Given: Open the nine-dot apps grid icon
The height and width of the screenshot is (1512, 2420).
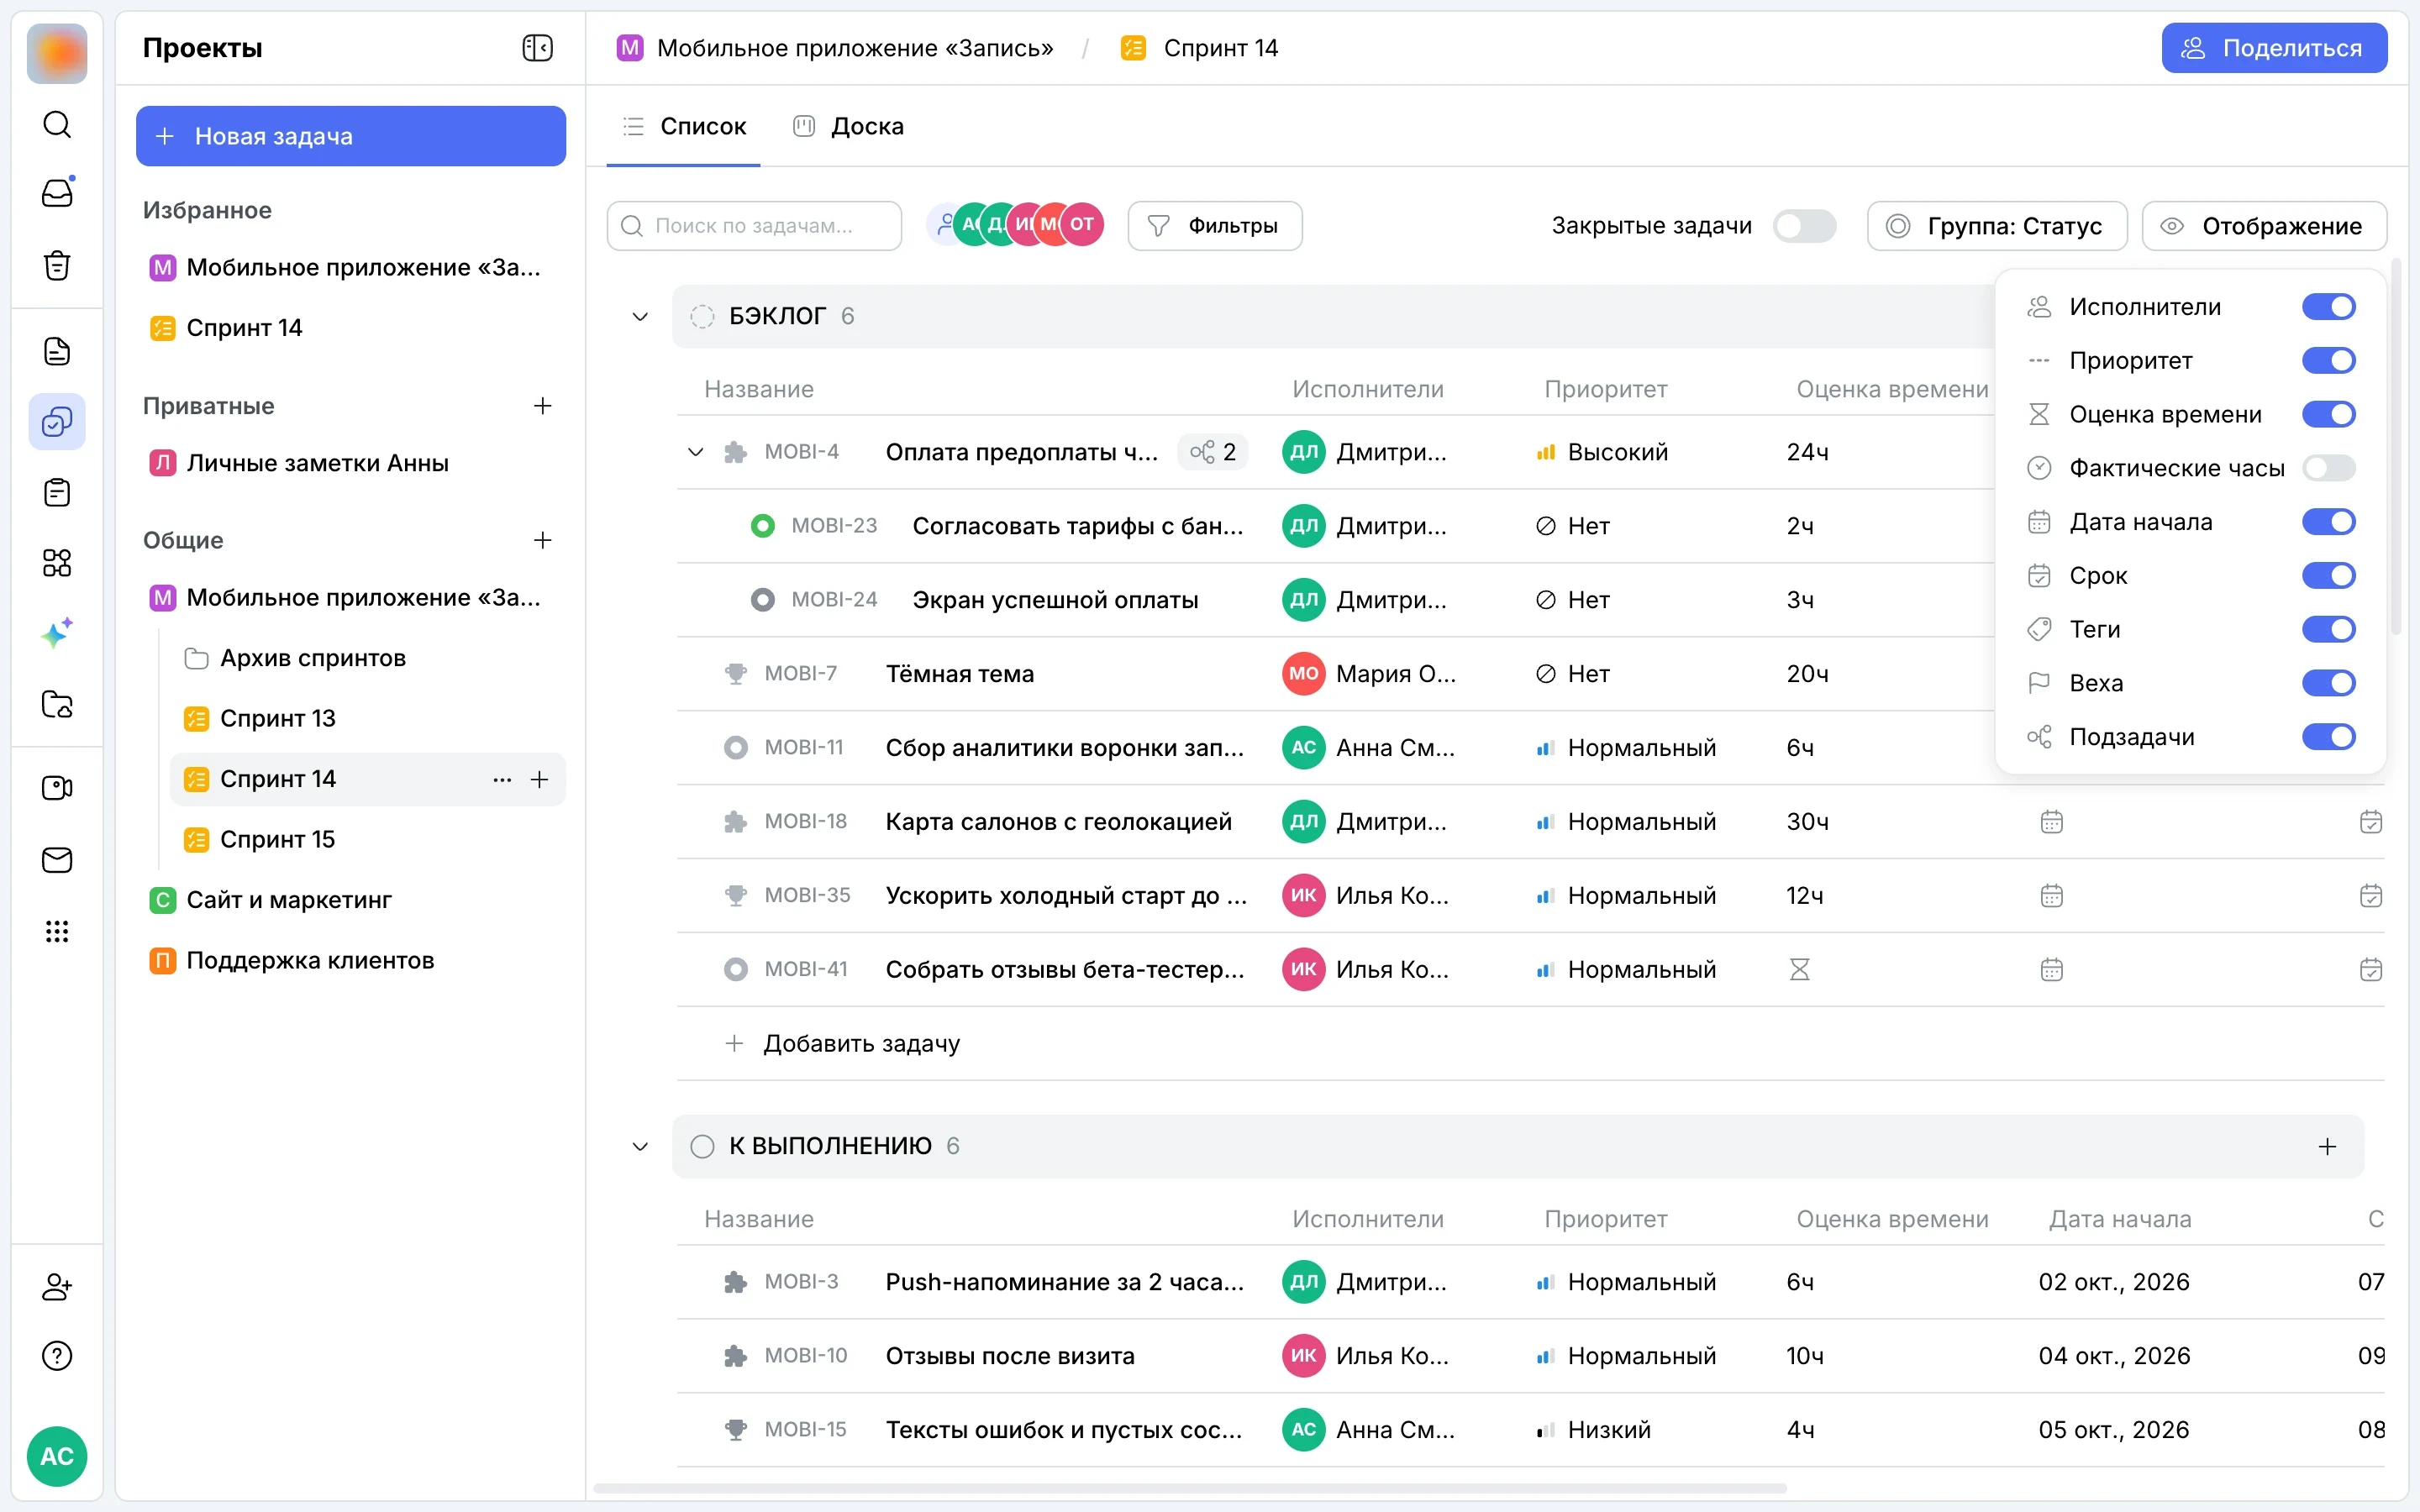Looking at the screenshot, I should (57, 932).
